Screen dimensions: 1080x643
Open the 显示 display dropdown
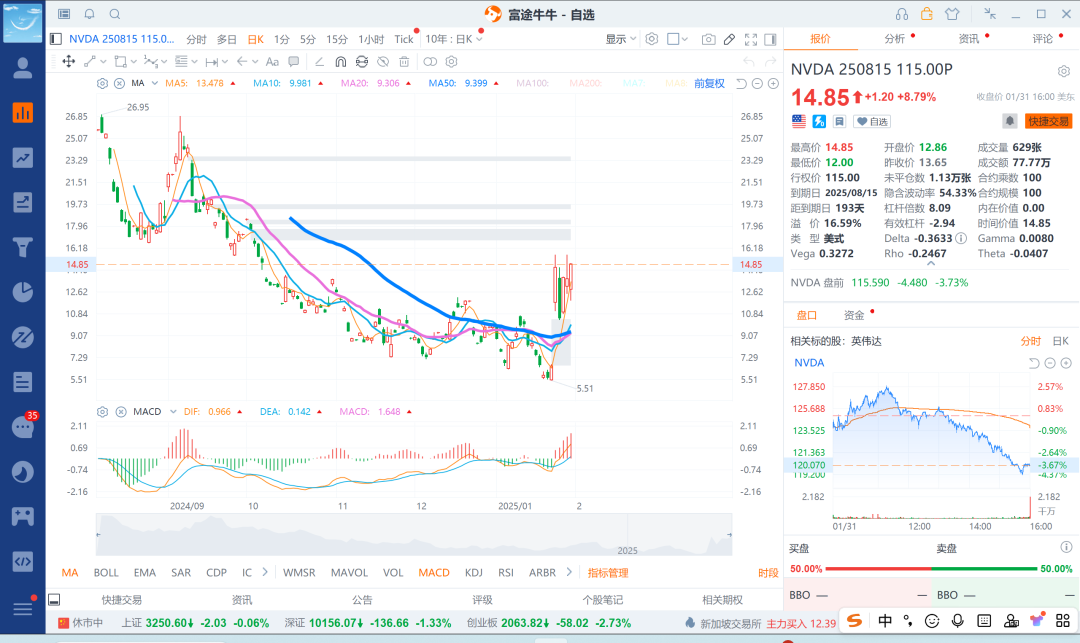click(621, 39)
